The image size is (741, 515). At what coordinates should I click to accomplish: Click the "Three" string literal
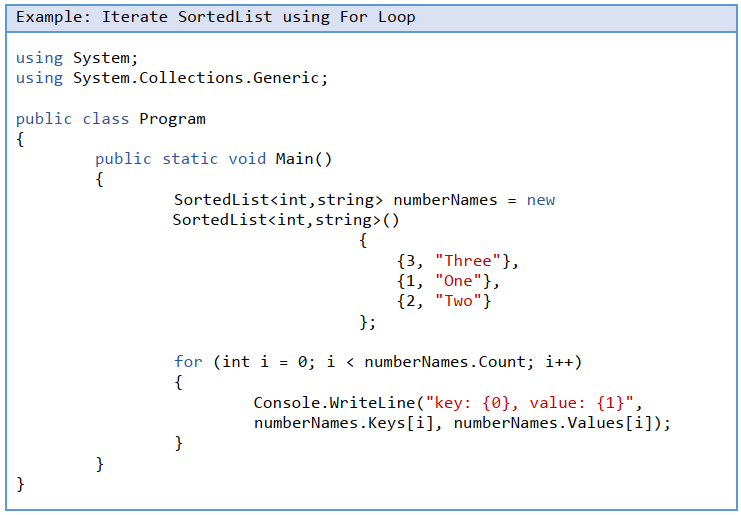pos(467,261)
